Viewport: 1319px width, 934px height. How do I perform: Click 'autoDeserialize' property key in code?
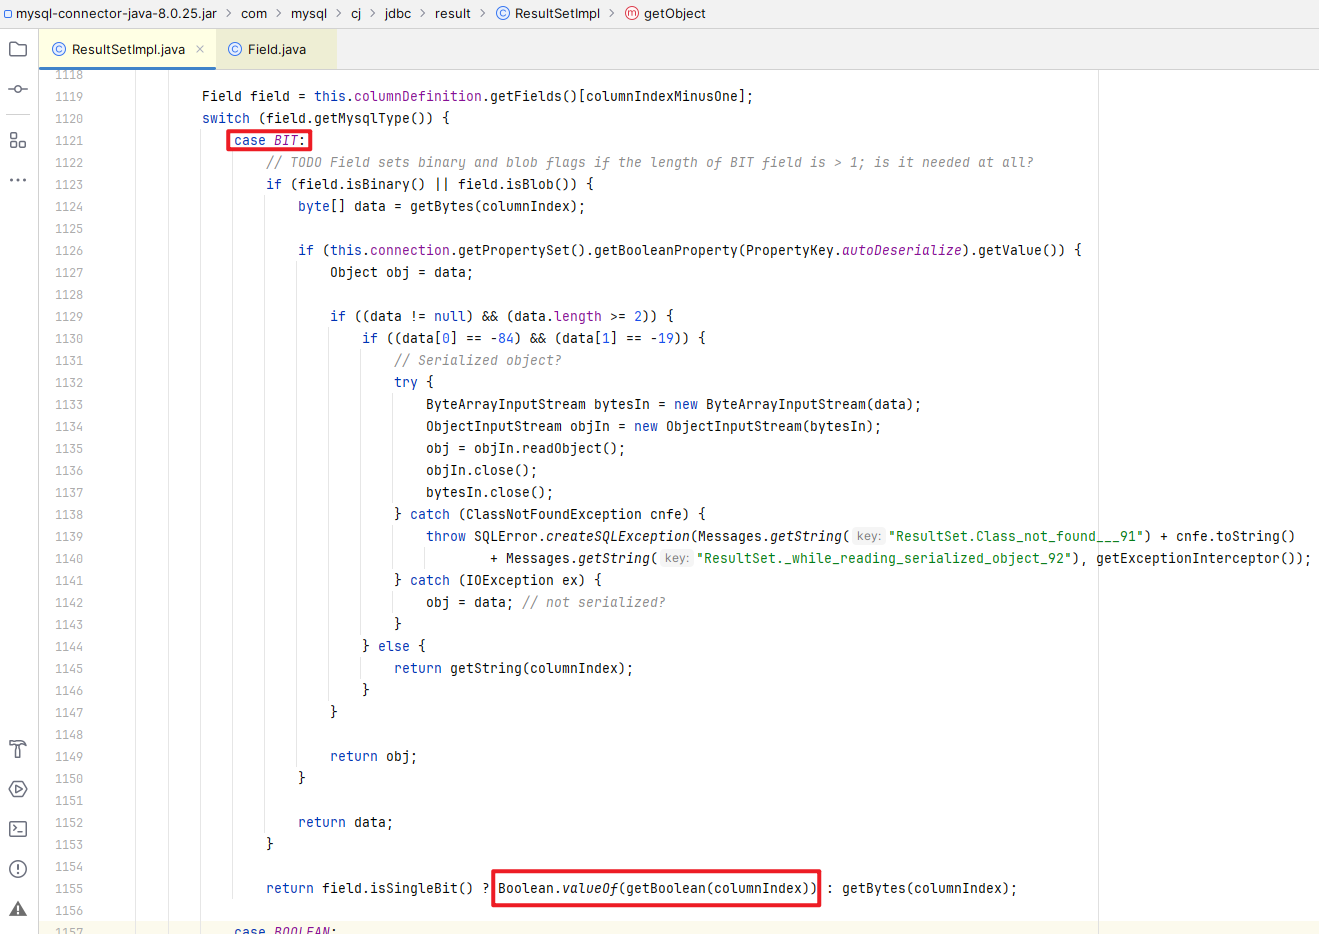tap(902, 251)
